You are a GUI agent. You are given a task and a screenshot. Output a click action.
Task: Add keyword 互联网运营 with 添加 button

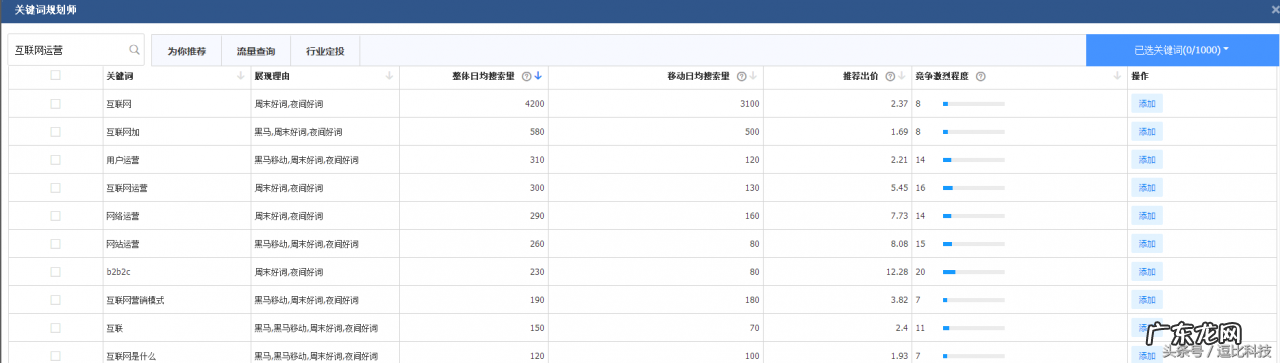tap(1147, 187)
